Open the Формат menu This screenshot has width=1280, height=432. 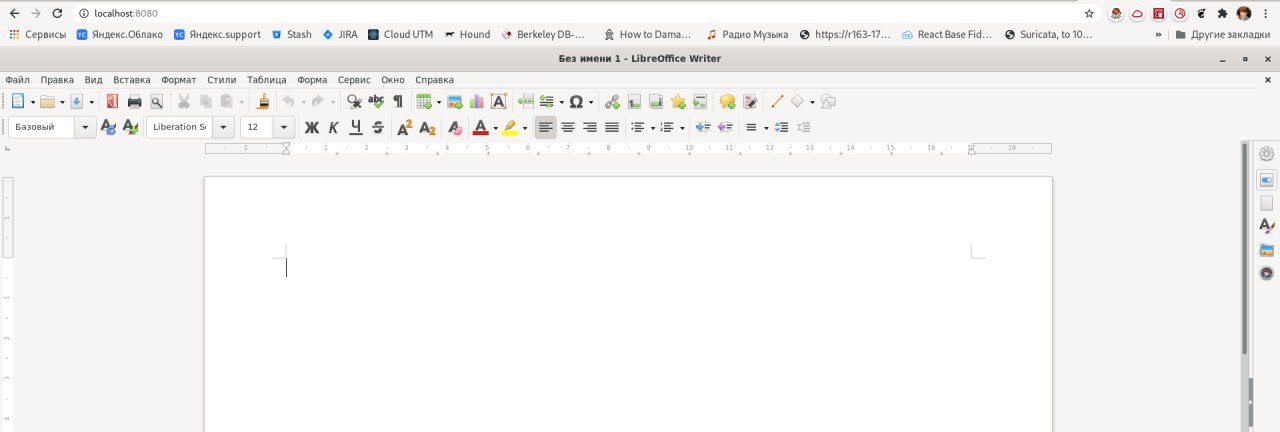coord(179,79)
